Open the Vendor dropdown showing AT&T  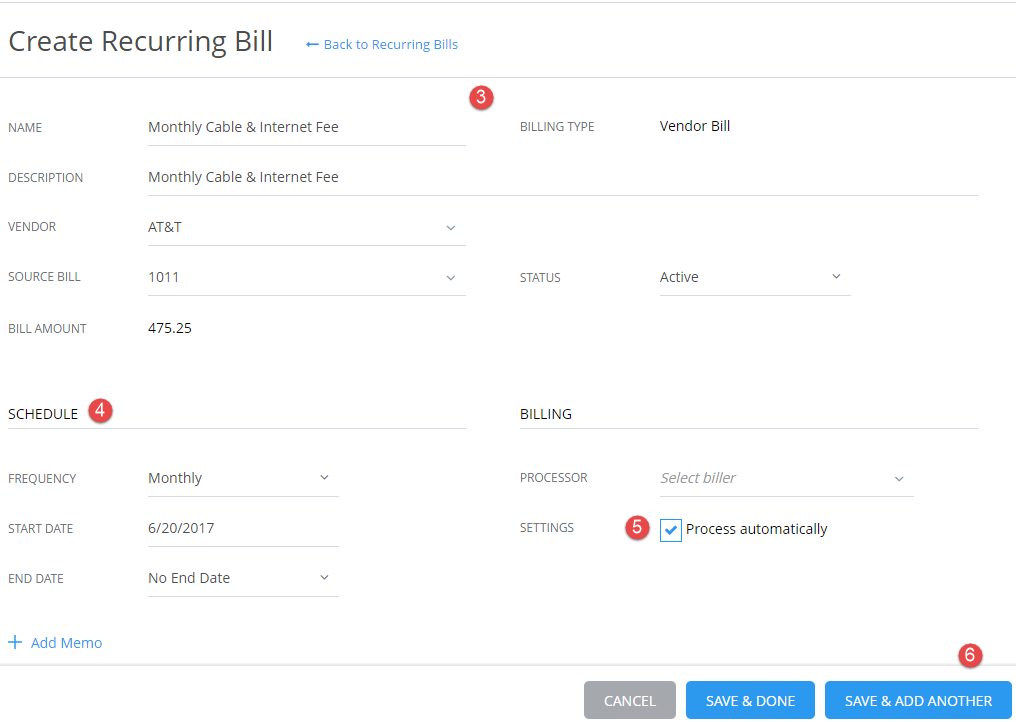click(306, 227)
